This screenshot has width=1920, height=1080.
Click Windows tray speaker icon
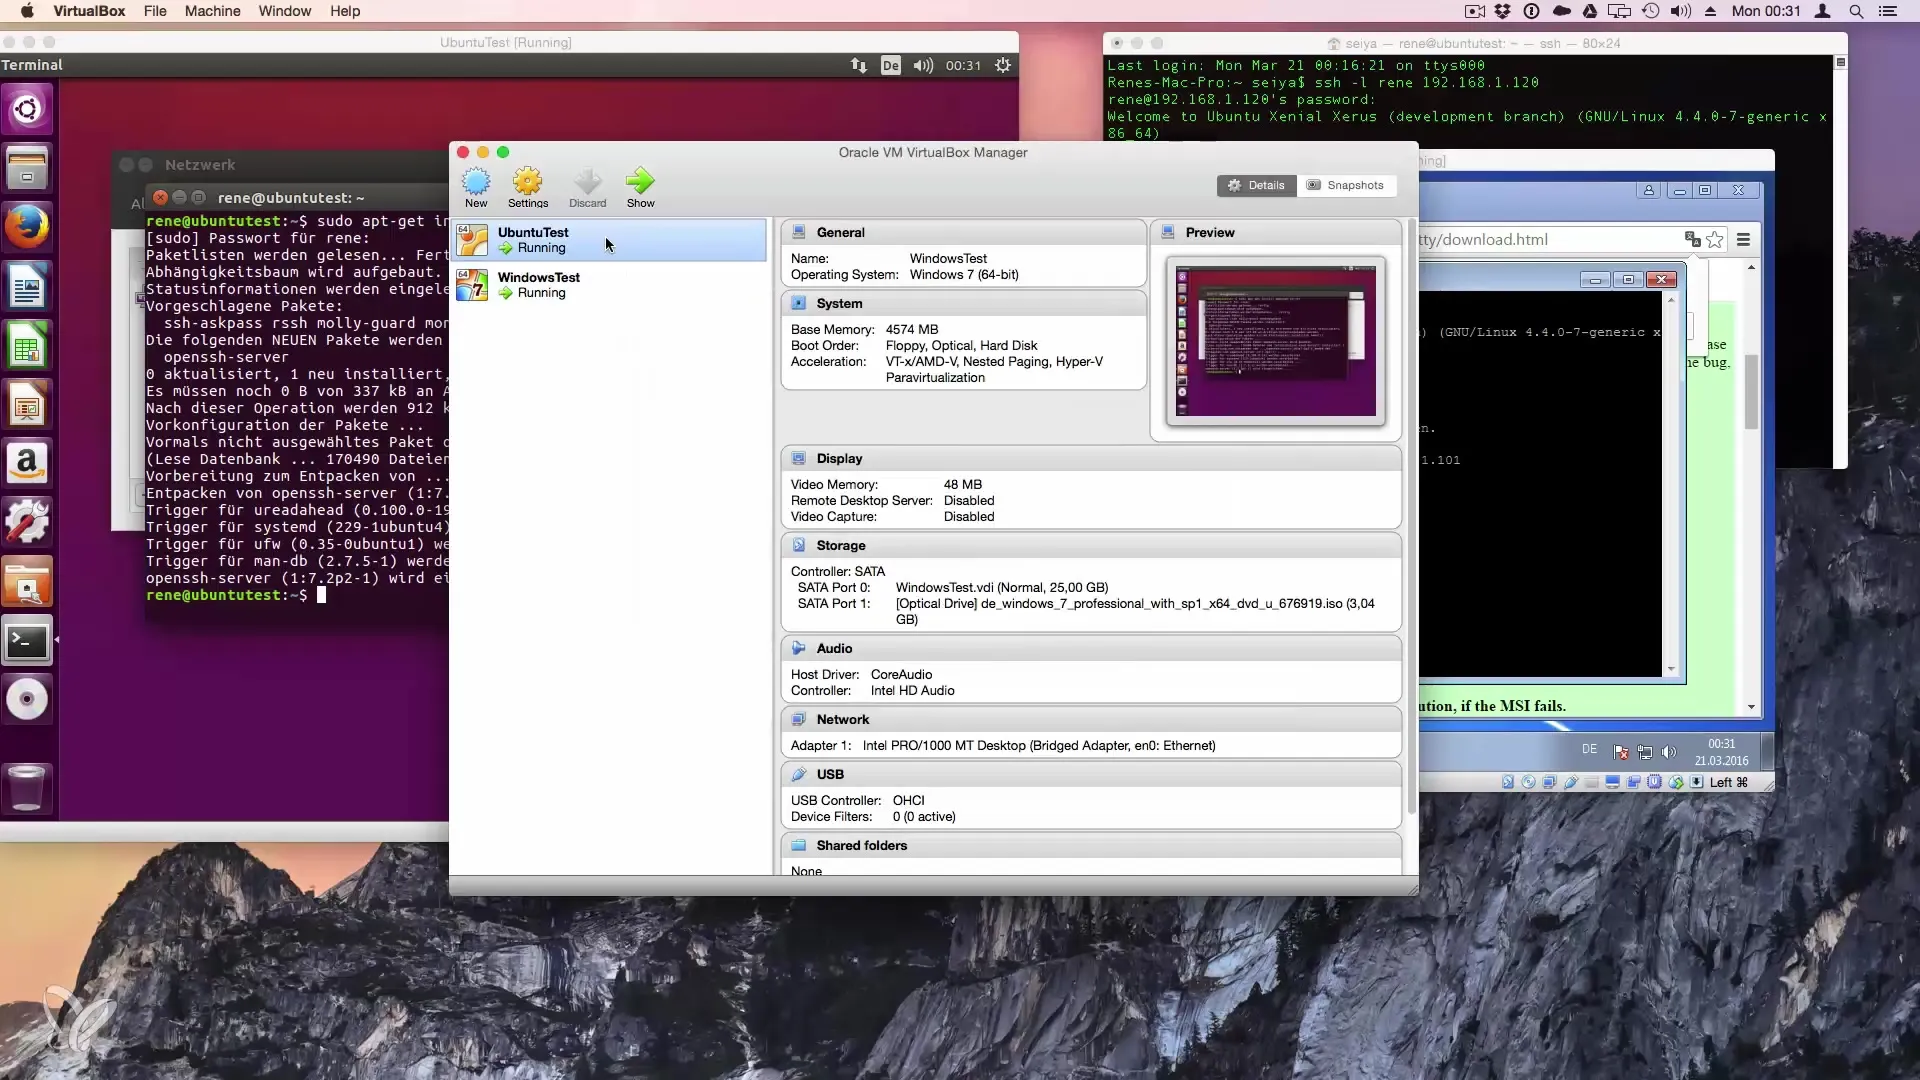(x=1668, y=752)
